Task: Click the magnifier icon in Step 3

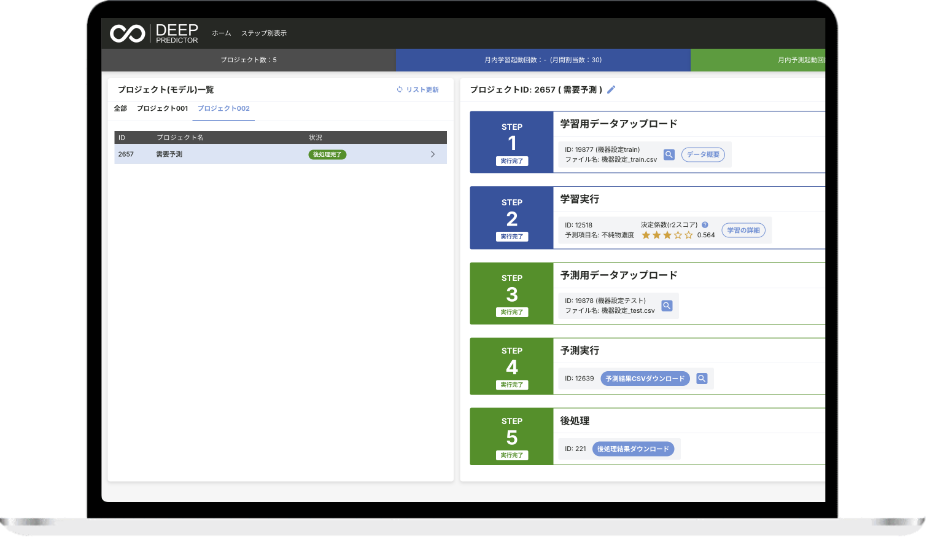Action: [x=667, y=306]
